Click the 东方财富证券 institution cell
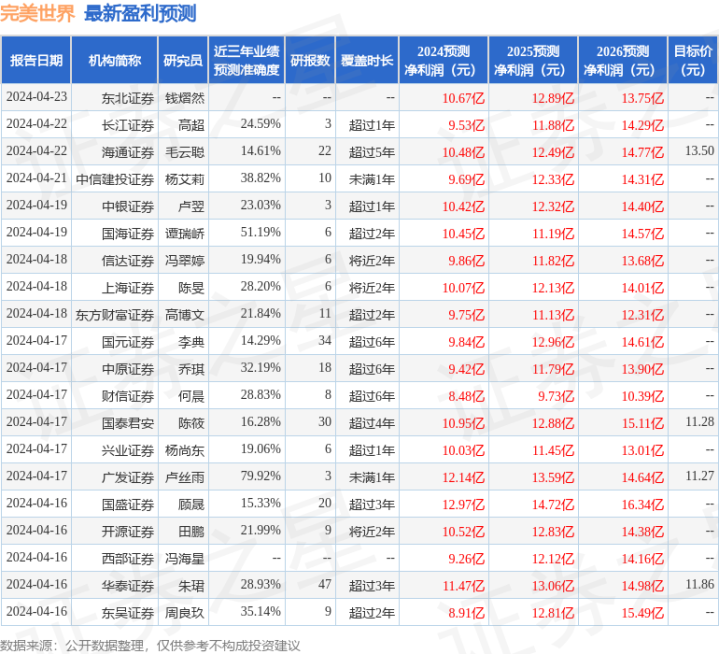The width and height of the screenshot is (719, 654). click(x=115, y=315)
